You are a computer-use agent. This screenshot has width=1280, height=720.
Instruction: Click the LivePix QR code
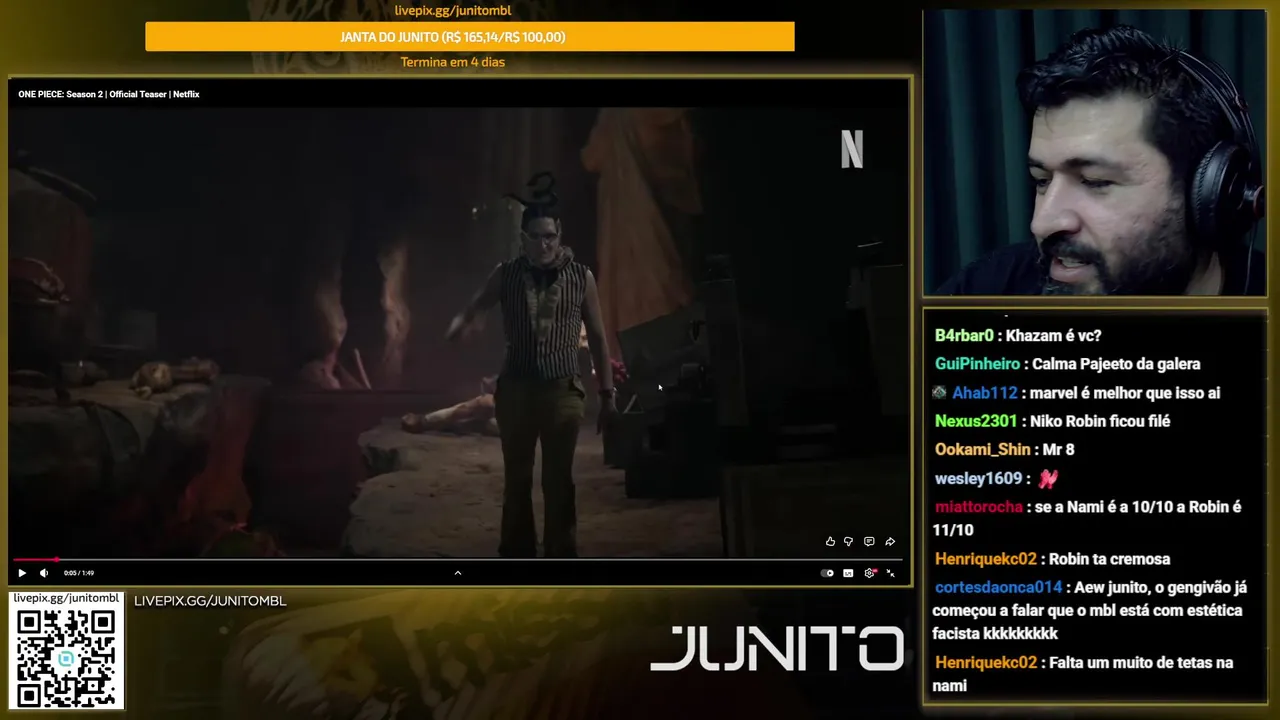66,657
